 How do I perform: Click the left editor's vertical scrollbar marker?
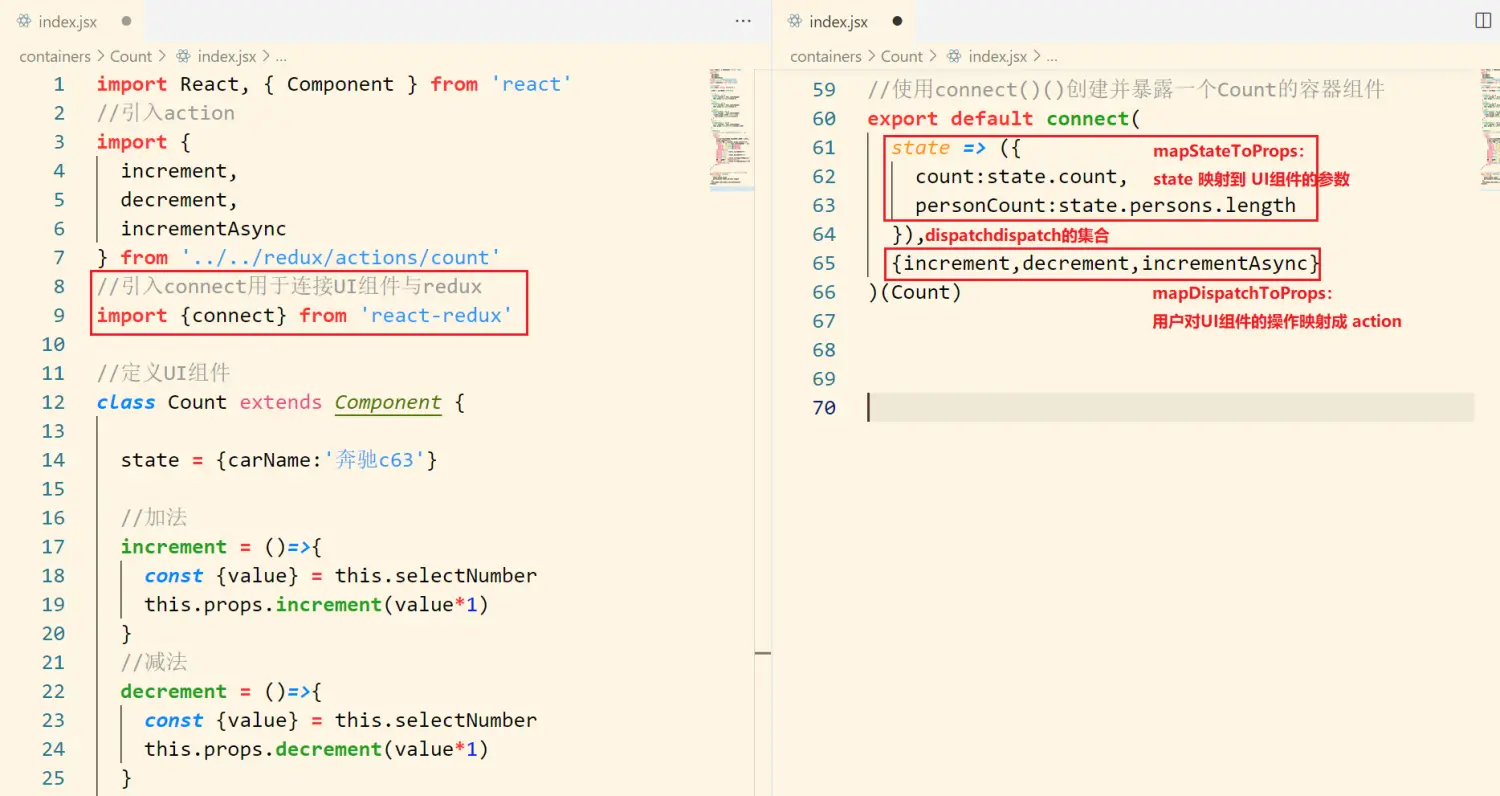tap(763, 653)
